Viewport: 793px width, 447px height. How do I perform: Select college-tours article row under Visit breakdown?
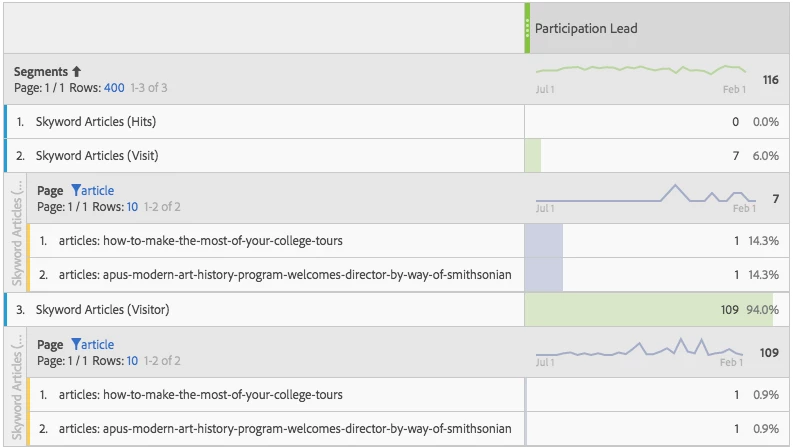click(201, 241)
